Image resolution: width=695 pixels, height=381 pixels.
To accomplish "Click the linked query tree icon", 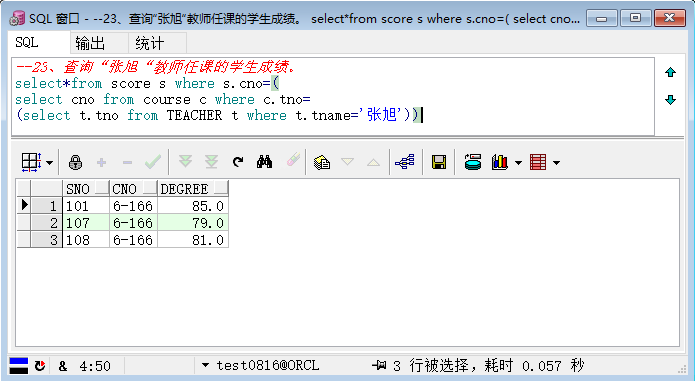I will click(x=405, y=162).
